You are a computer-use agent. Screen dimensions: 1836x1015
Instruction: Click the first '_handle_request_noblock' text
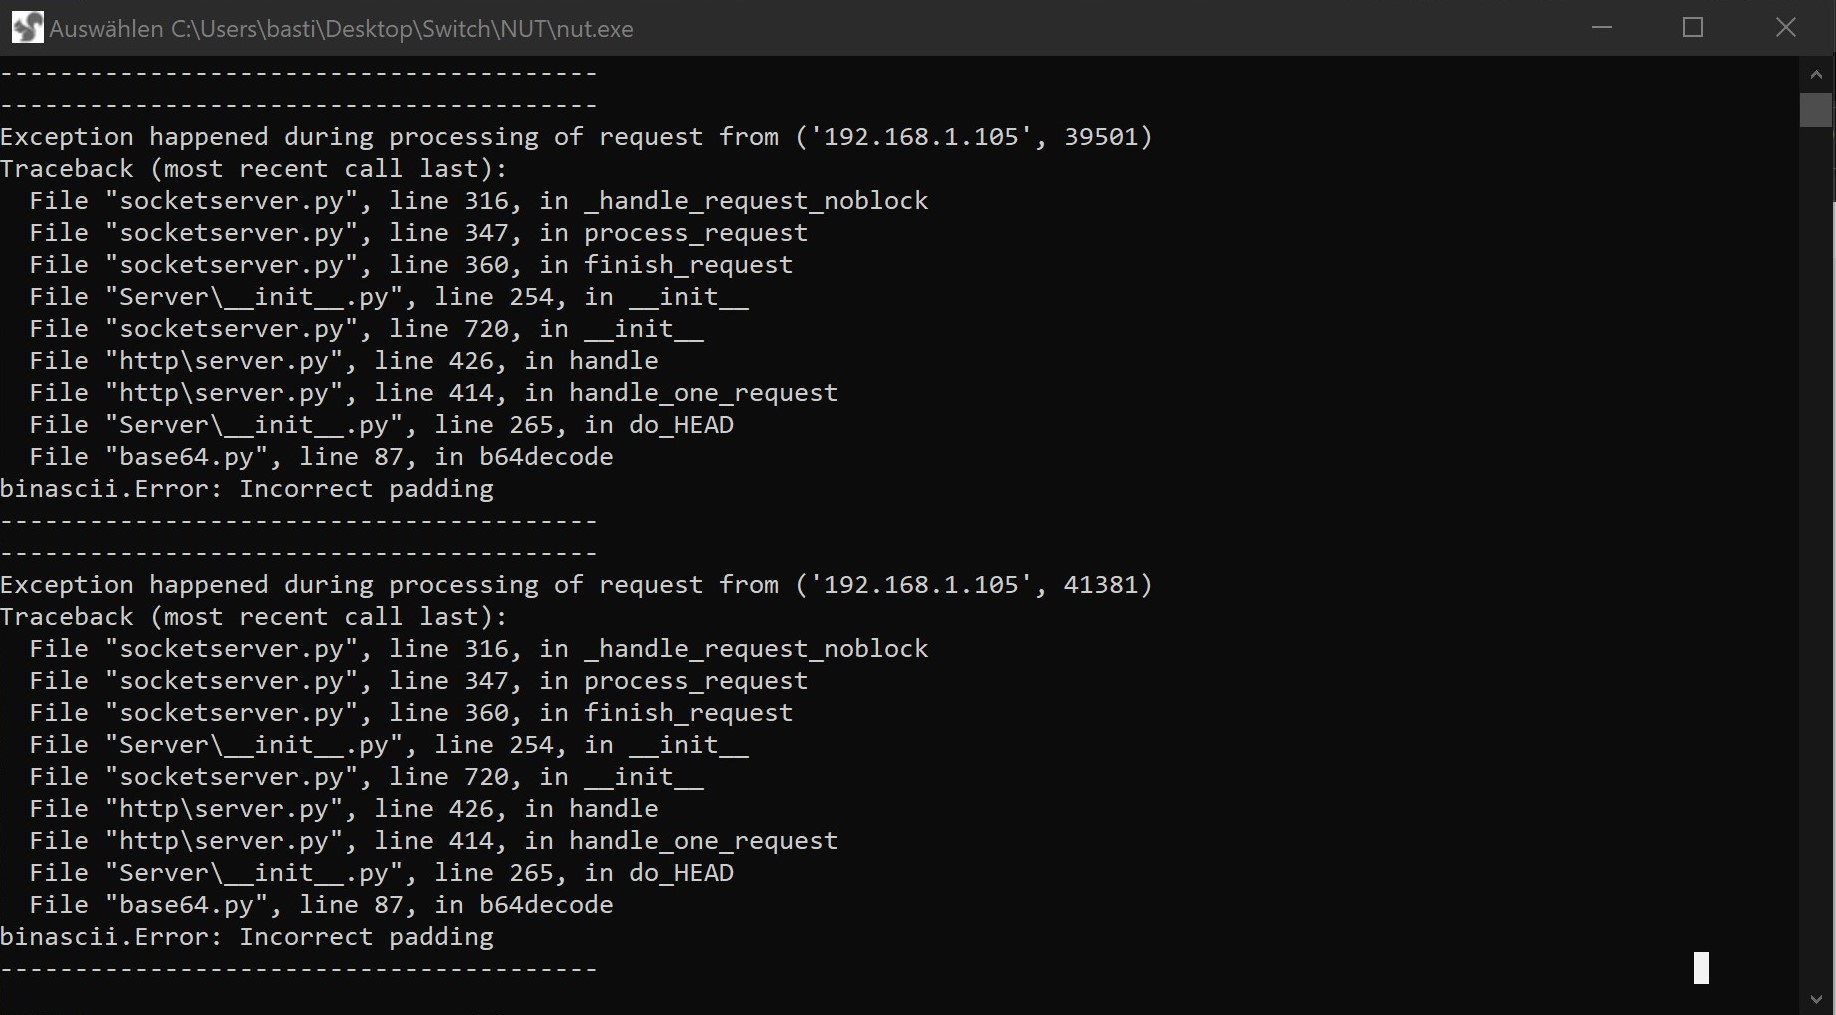(757, 201)
